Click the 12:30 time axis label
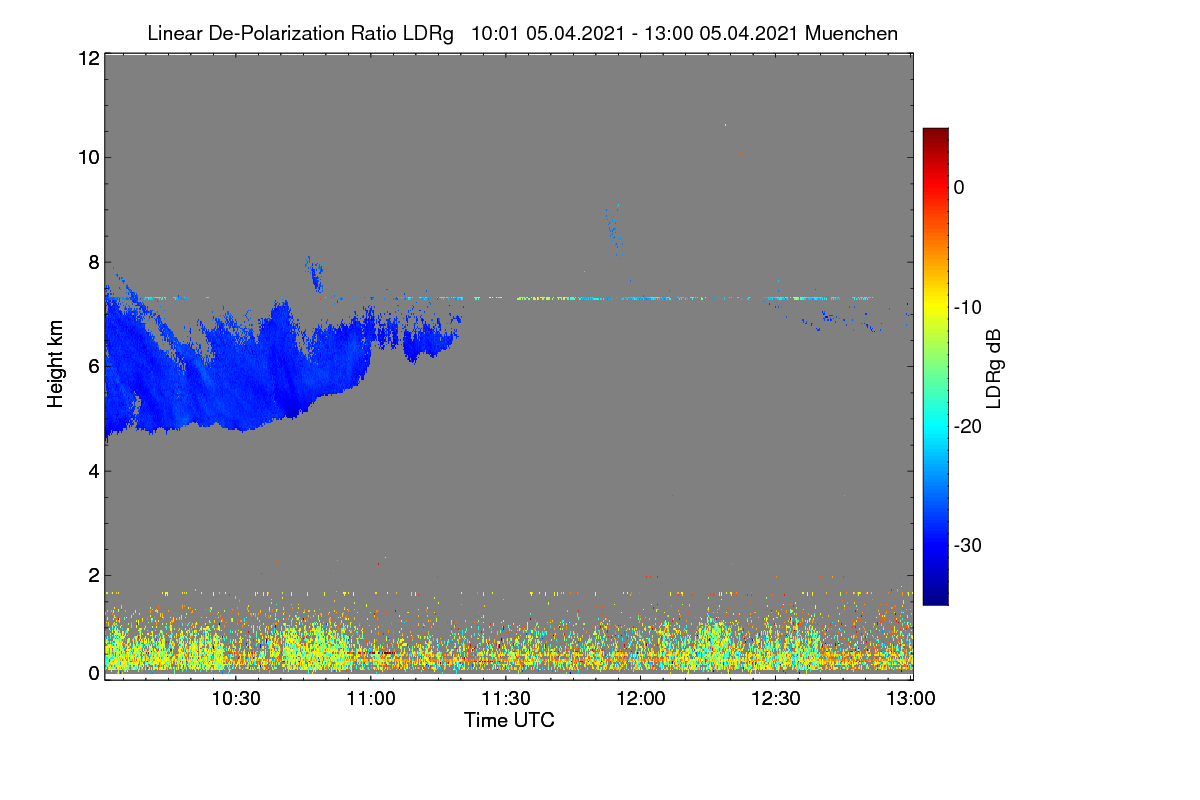The image size is (1200, 800). (x=776, y=699)
